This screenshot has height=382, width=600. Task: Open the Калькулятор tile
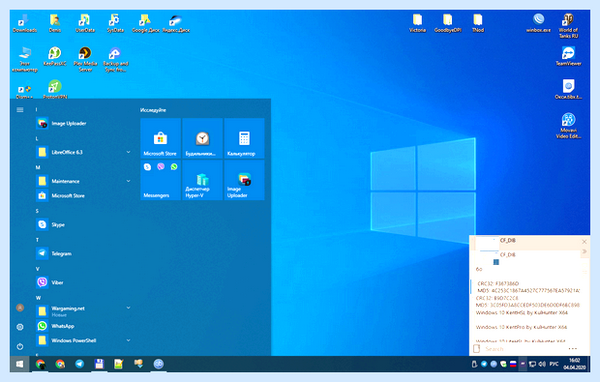tap(244, 138)
